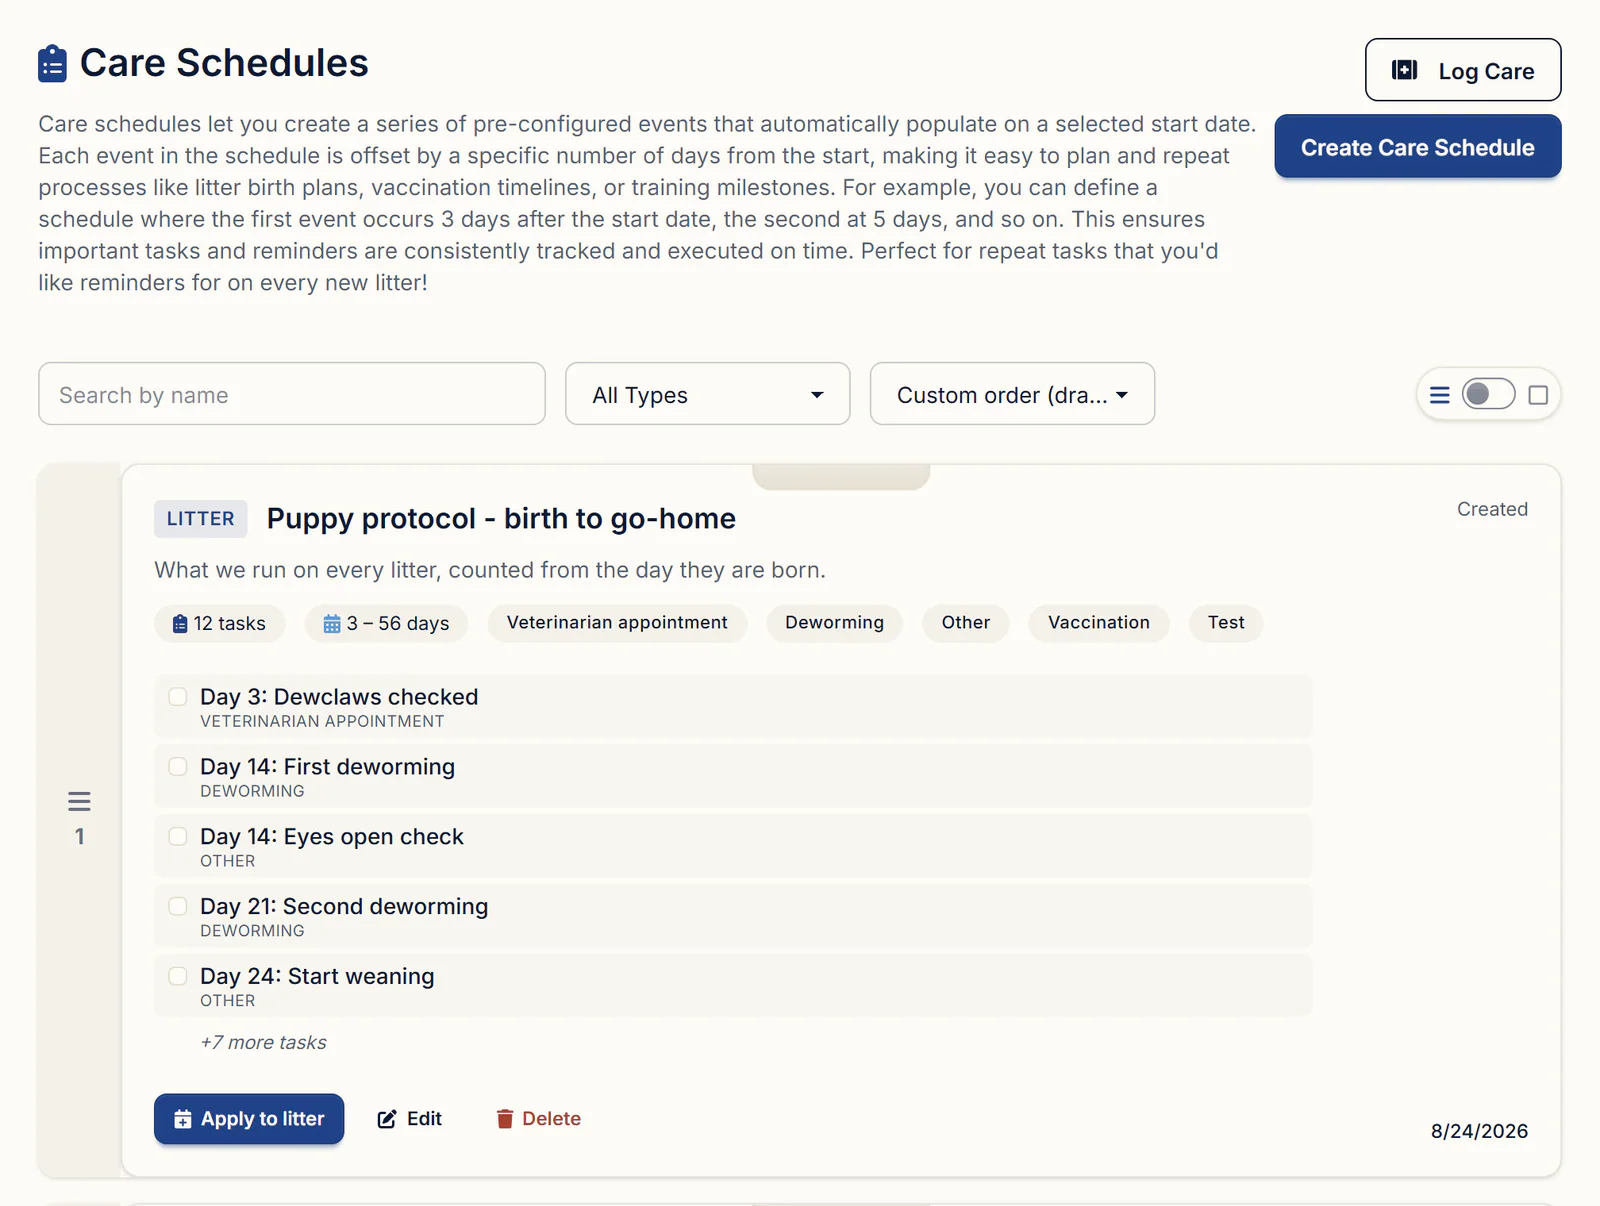
Task: Click the Vaccination tag chip
Action: [1098, 623]
